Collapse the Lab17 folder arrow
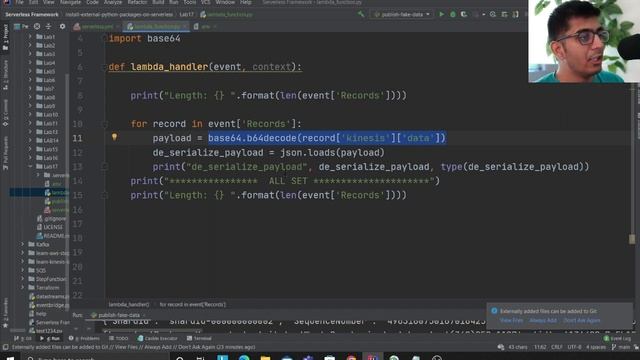 click(x=30, y=167)
